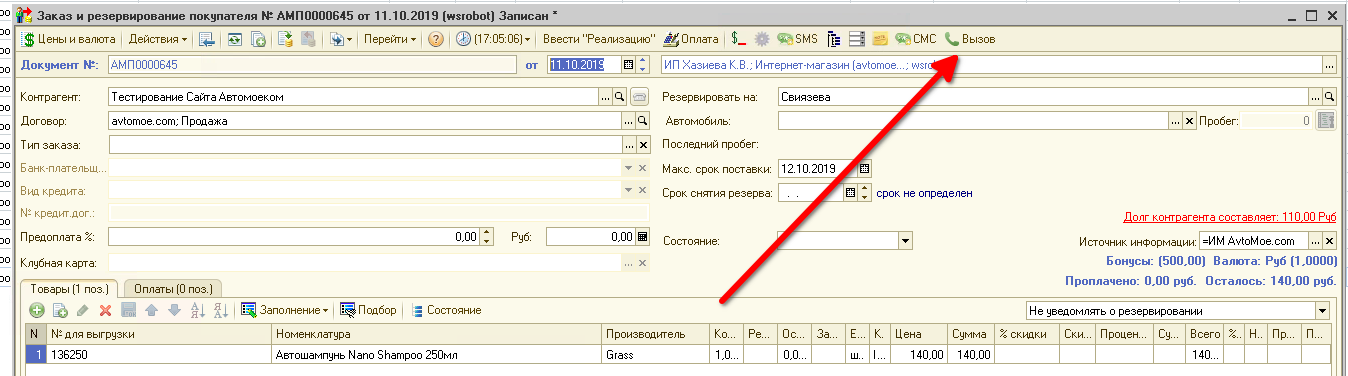
Task: Click the copy row icon in table toolbar
Action: (x=60, y=311)
